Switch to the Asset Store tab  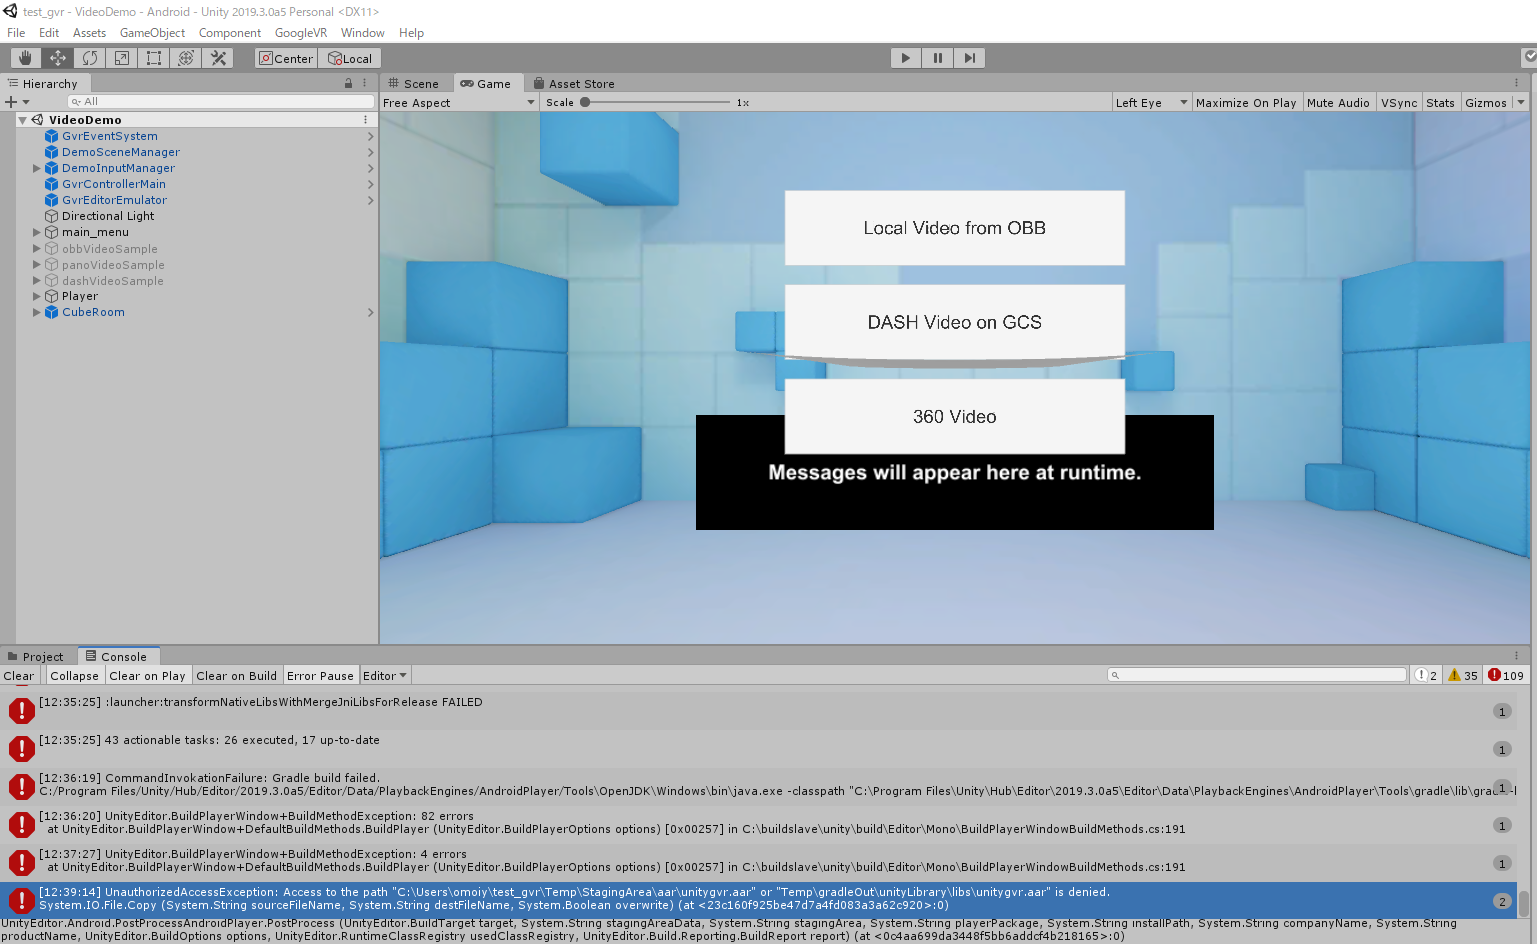point(574,83)
